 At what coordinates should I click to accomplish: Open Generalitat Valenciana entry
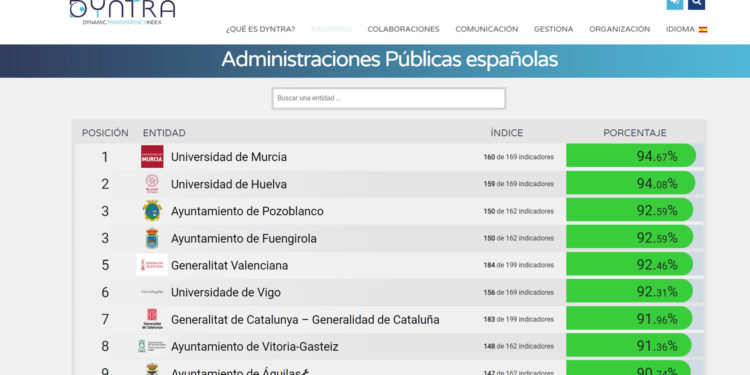coord(230,265)
